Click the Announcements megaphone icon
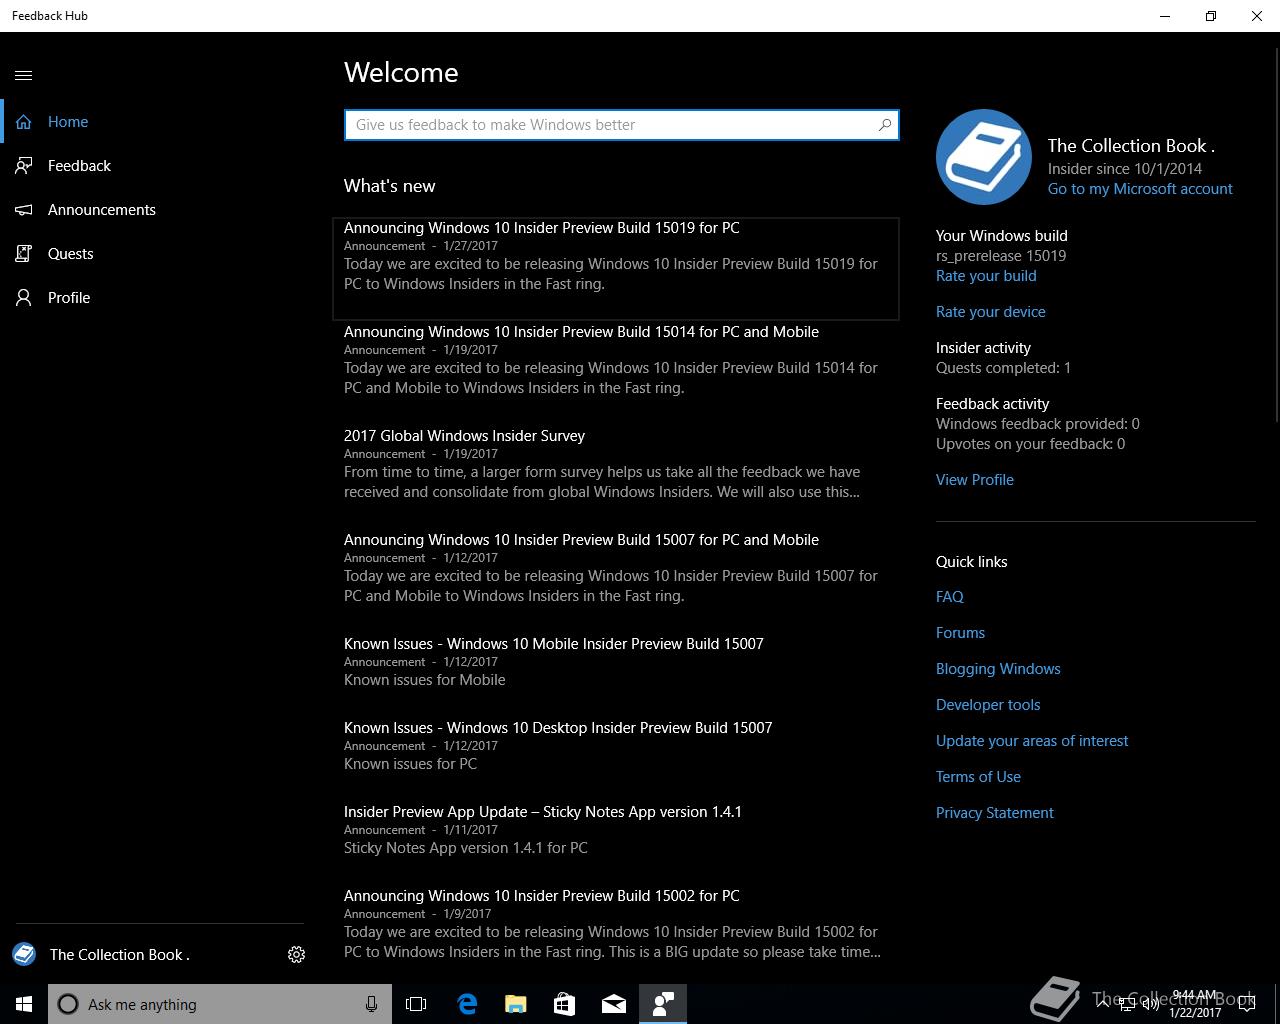This screenshot has width=1280, height=1024. 24,210
